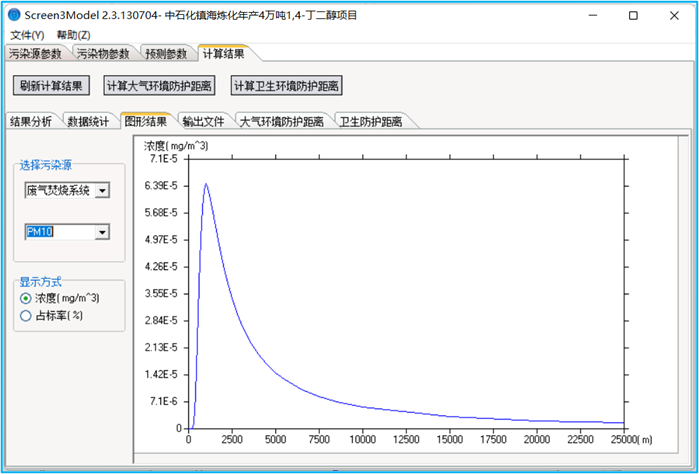Image resolution: width=699 pixels, height=474 pixels.
Task: Click the 7.1E-5 y-axis label
Action: point(164,159)
